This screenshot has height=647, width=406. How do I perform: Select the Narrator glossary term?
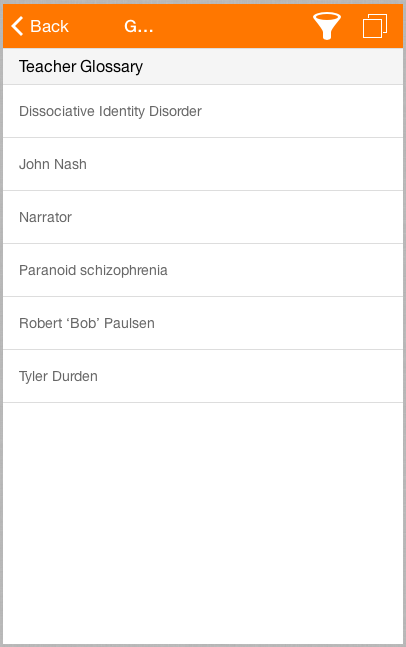point(203,217)
